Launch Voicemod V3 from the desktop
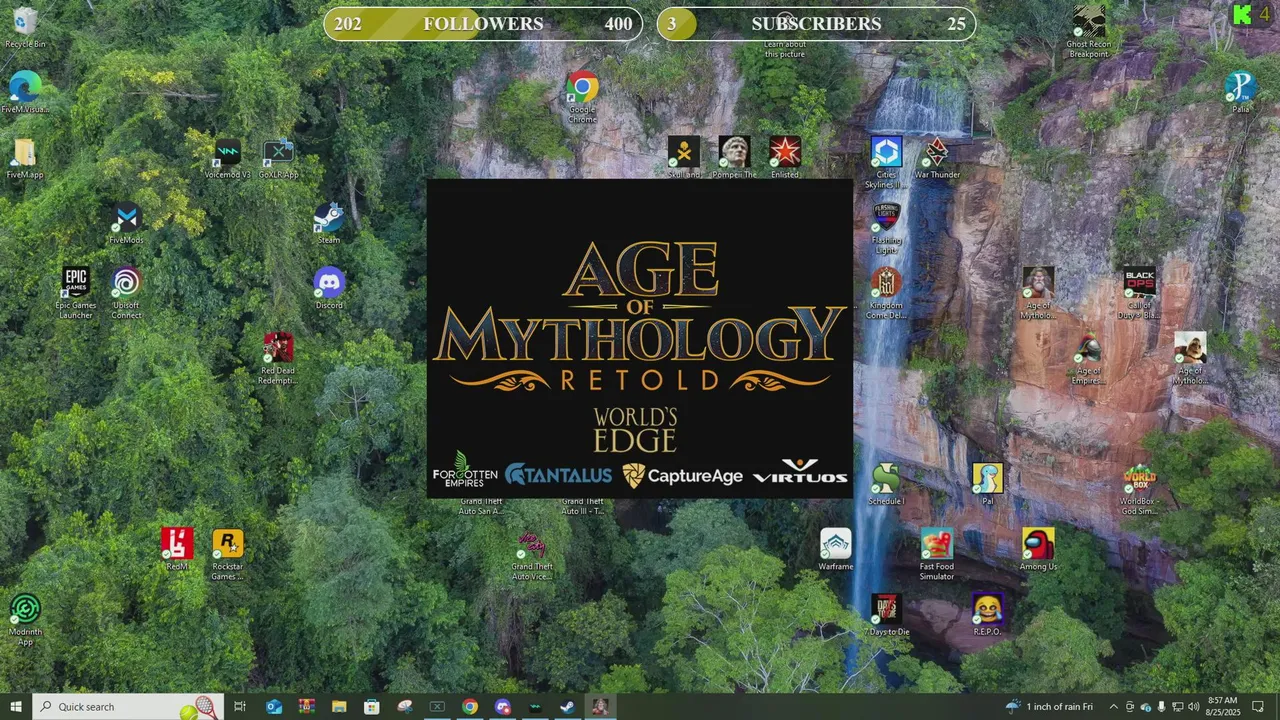The image size is (1280, 720). 228,158
